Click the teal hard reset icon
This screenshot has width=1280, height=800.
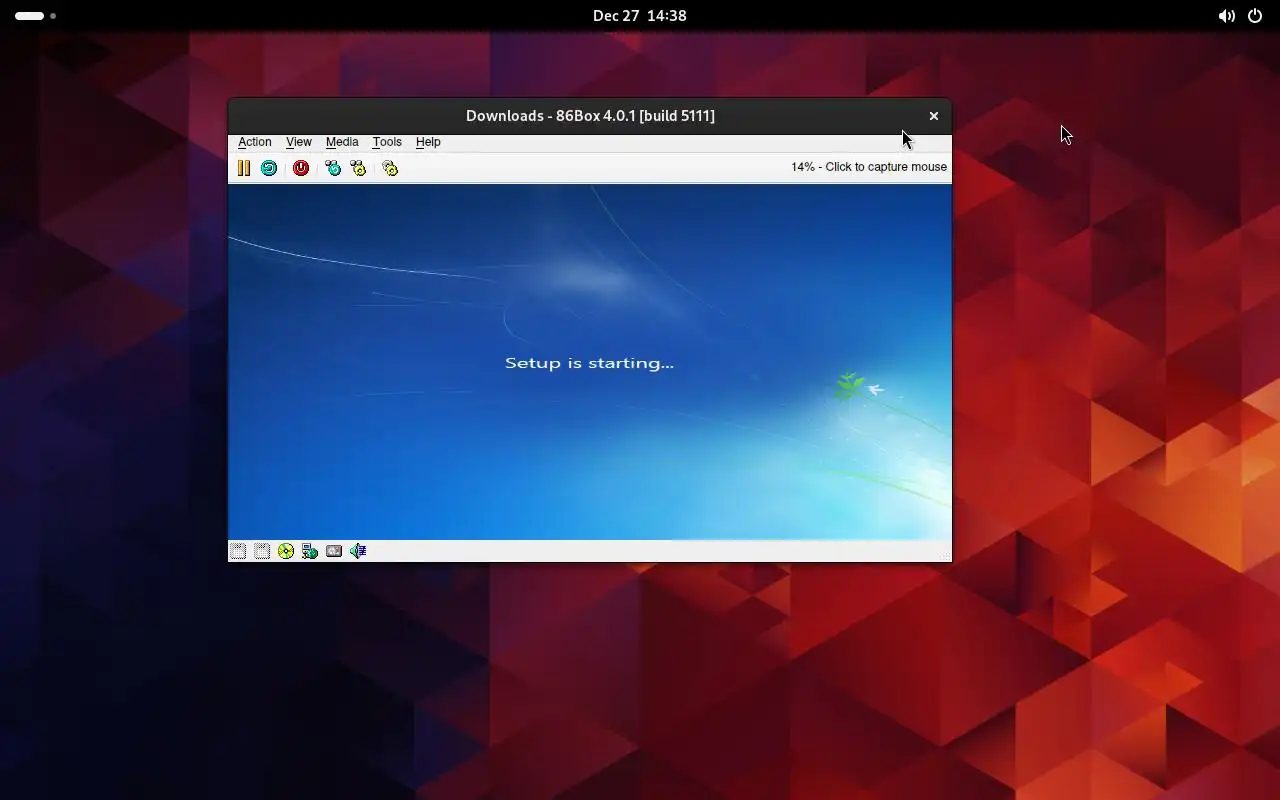click(x=269, y=168)
